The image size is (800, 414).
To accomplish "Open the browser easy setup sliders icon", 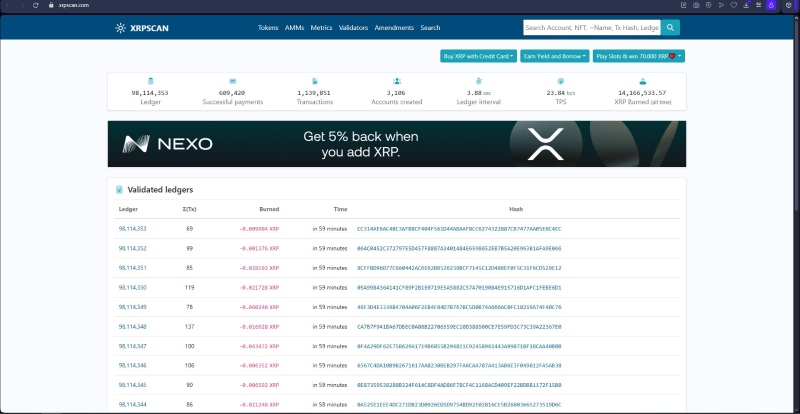I will 759,5.
